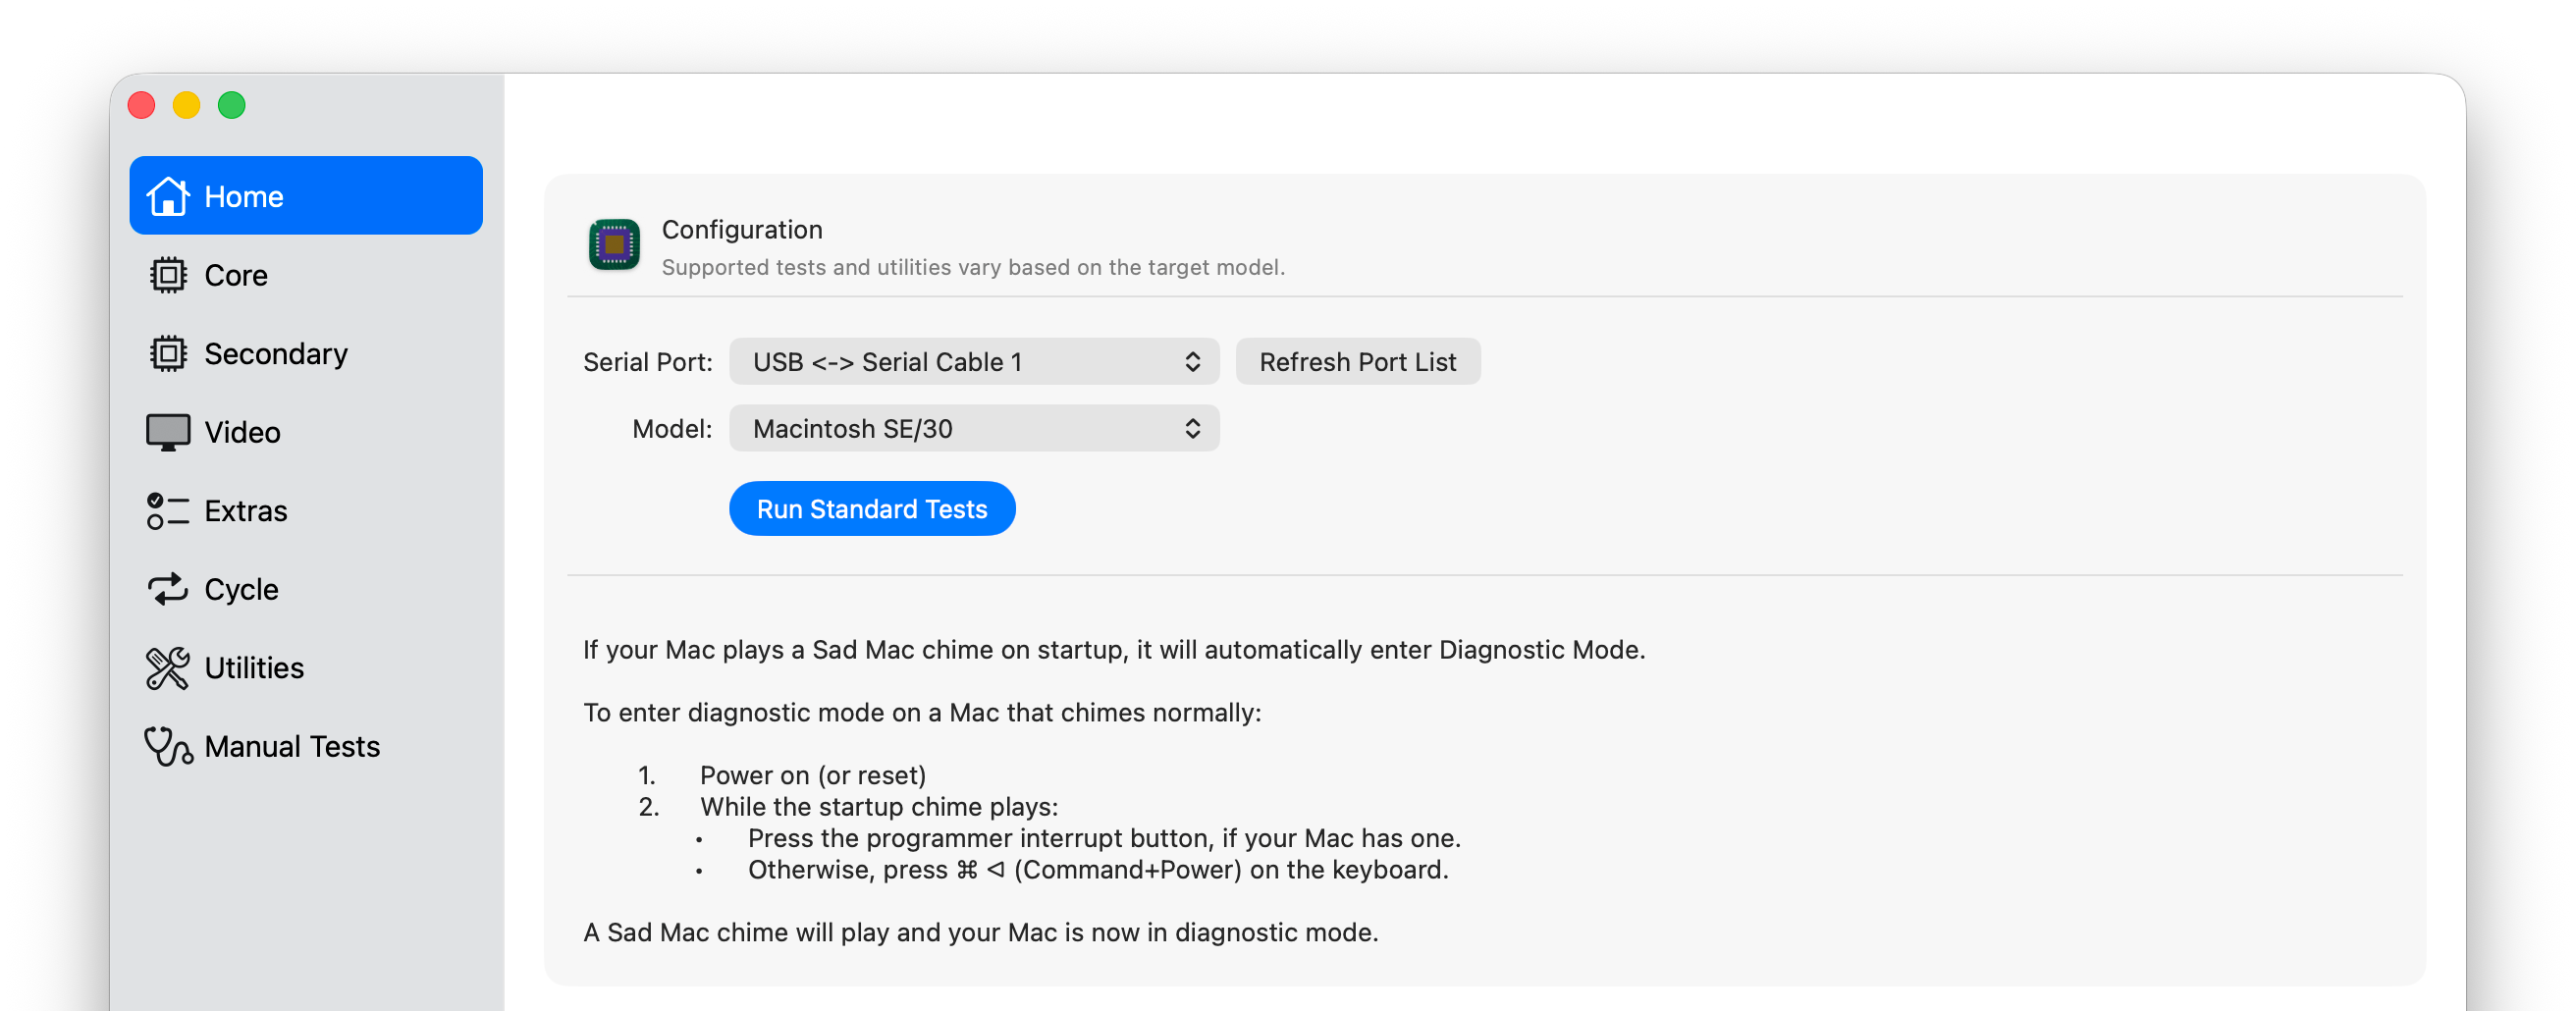Switch to the Core section
Screen dimensions: 2576x1011
tap(236, 275)
